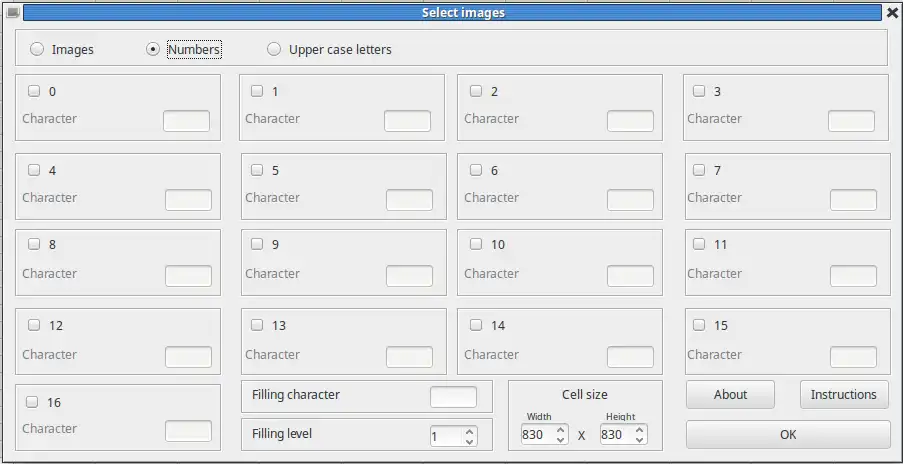Close the Select images dialog
This screenshot has height=464, width=903.
pyautogui.click(x=892, y=13)
